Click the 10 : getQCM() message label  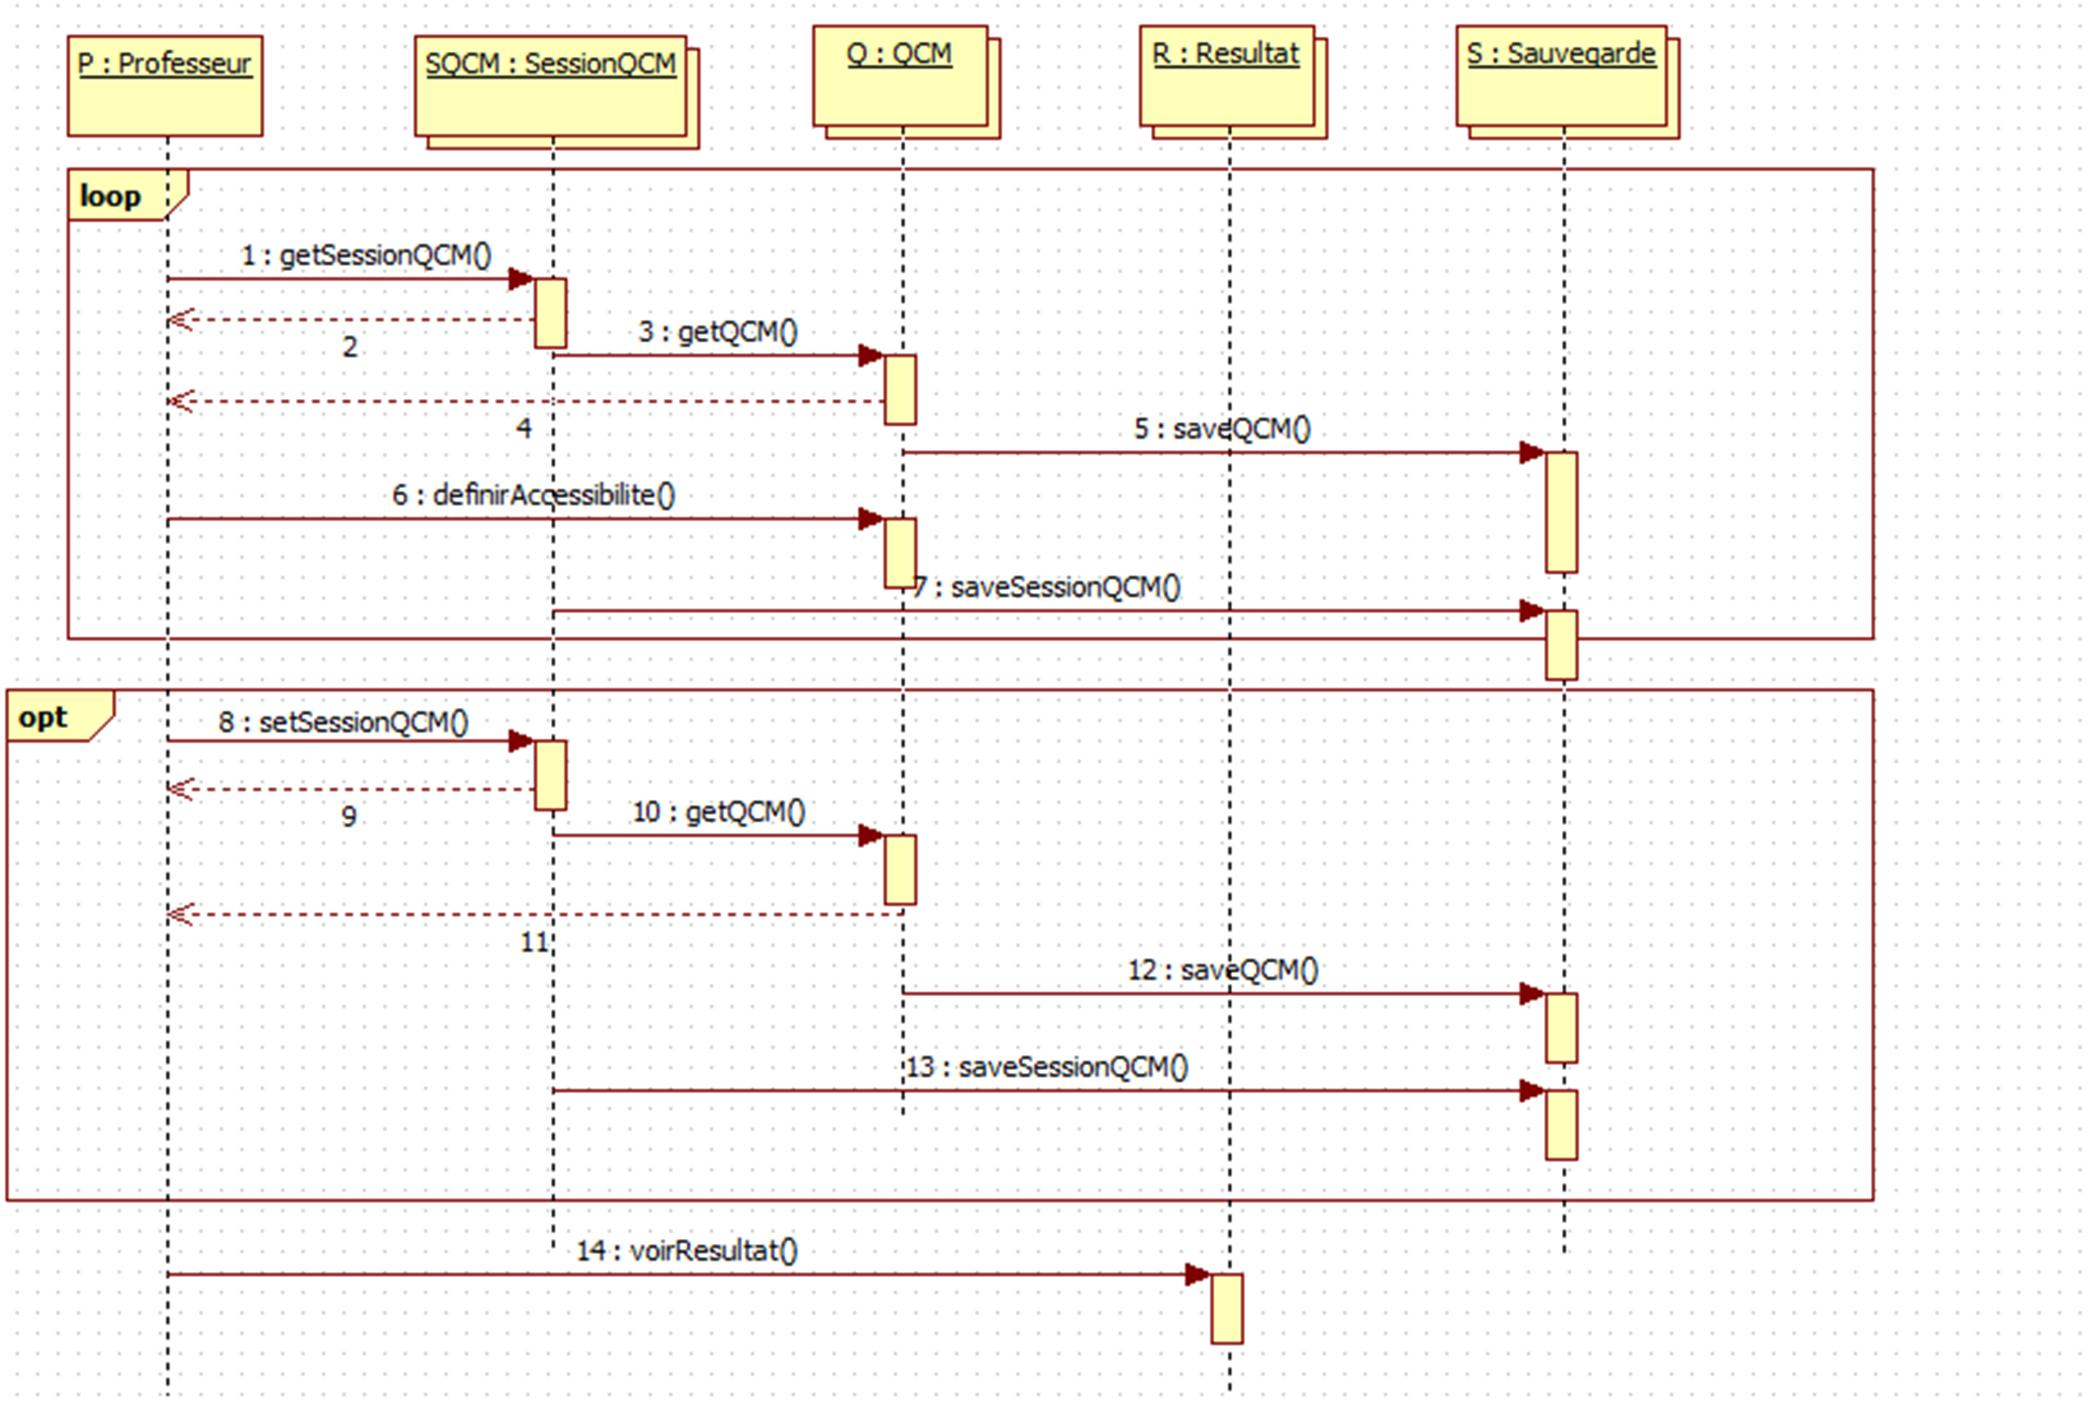coord(718,812)
